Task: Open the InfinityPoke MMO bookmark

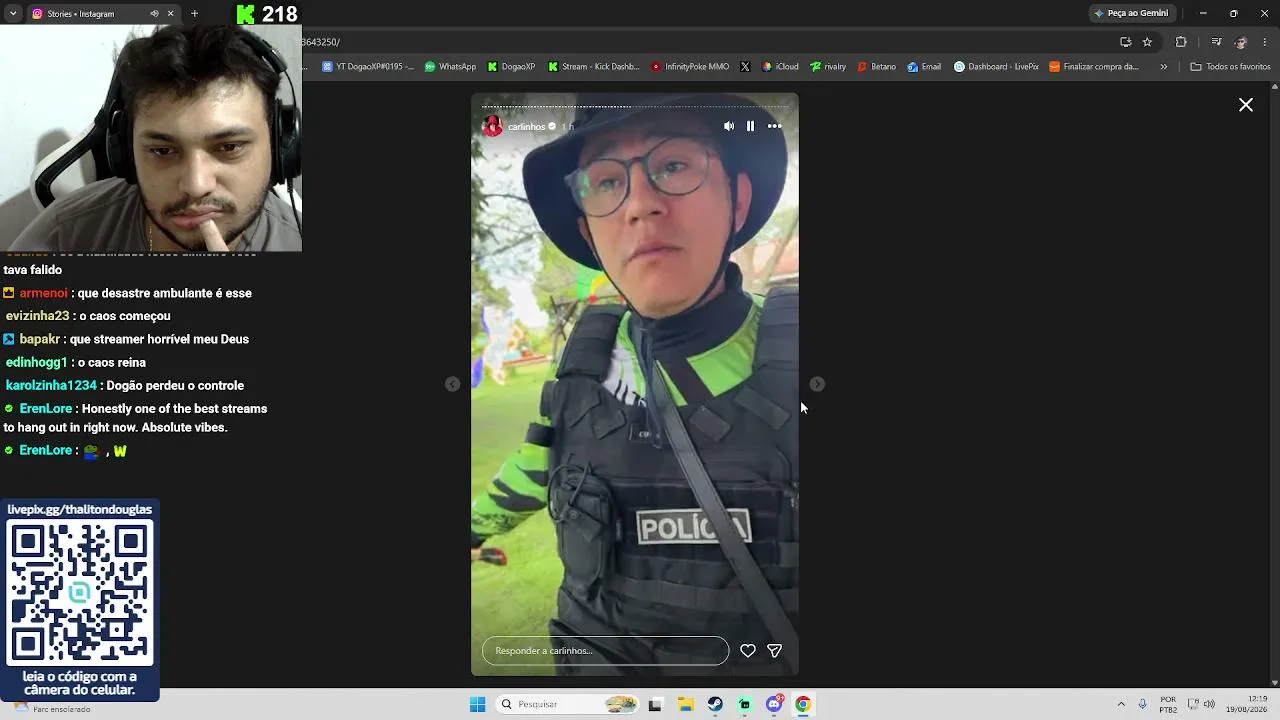Action: click(x=690, y=67)
